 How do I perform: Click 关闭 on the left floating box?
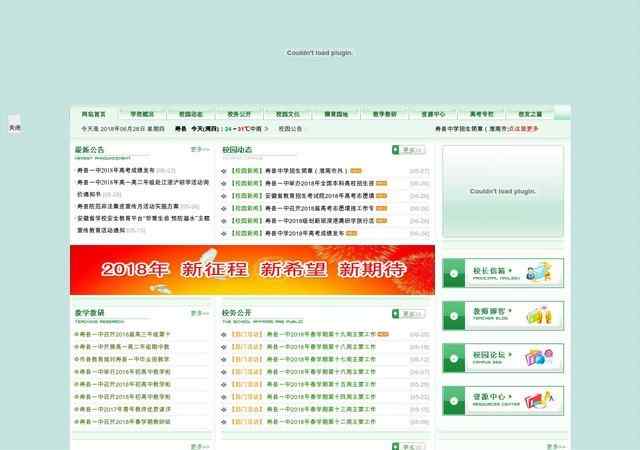(14, 128)
